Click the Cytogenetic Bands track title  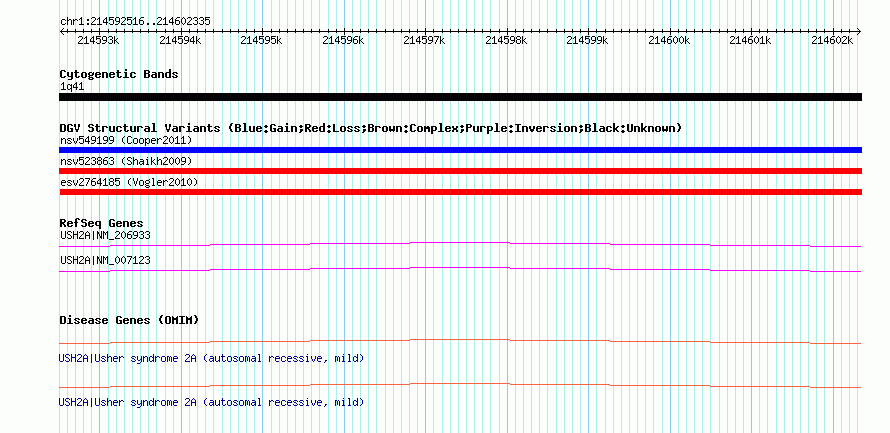tap(119, 74)
